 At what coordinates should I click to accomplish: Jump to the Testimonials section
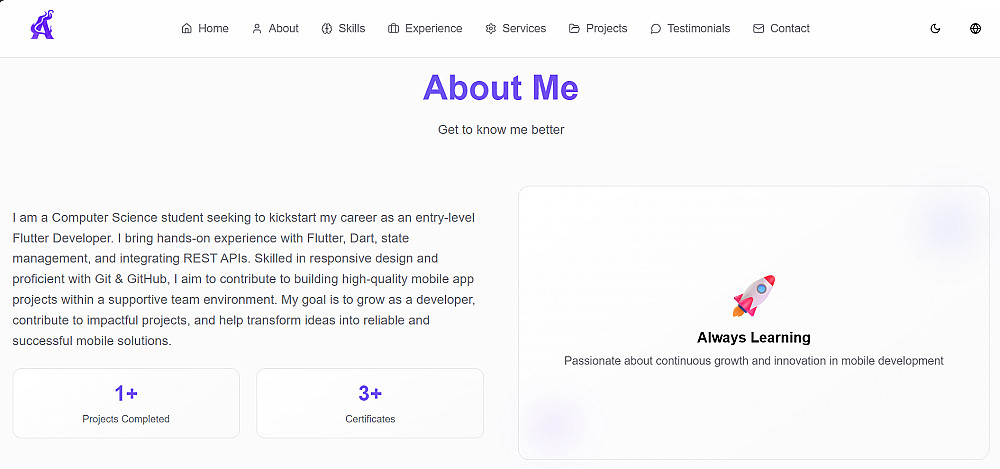[698, 29]
